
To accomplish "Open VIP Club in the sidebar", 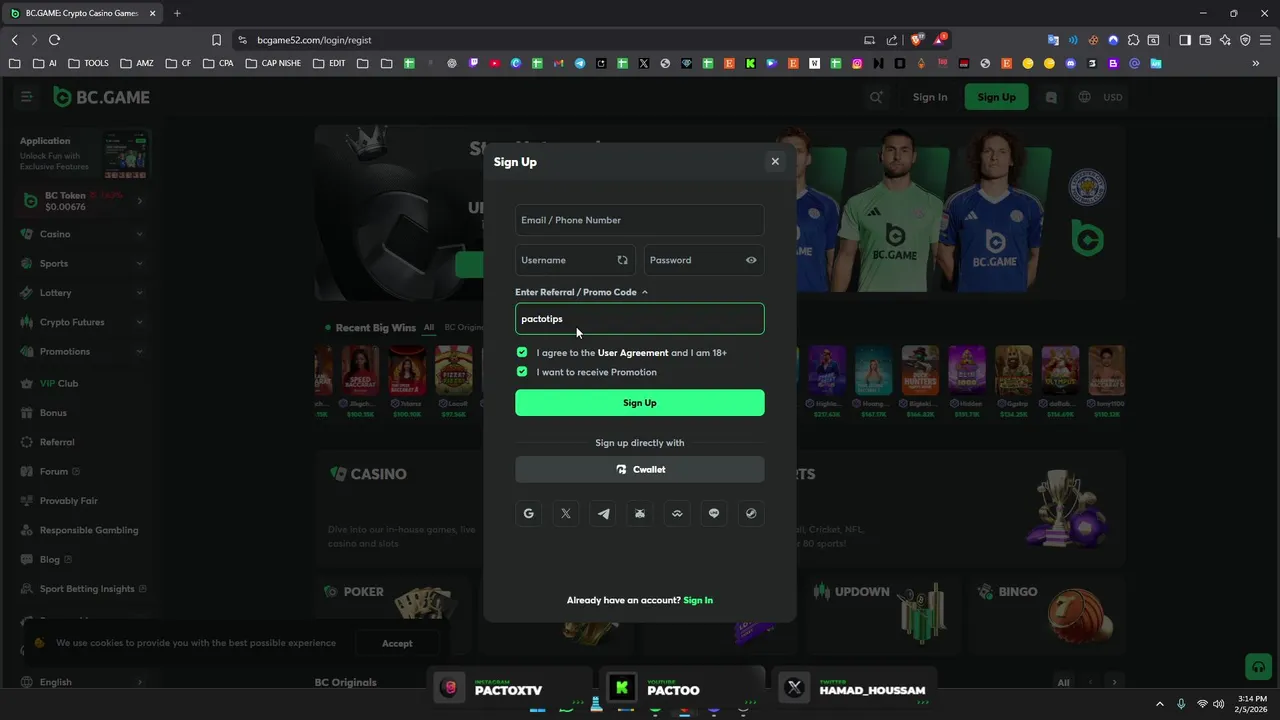I will [x=82, y=383].
